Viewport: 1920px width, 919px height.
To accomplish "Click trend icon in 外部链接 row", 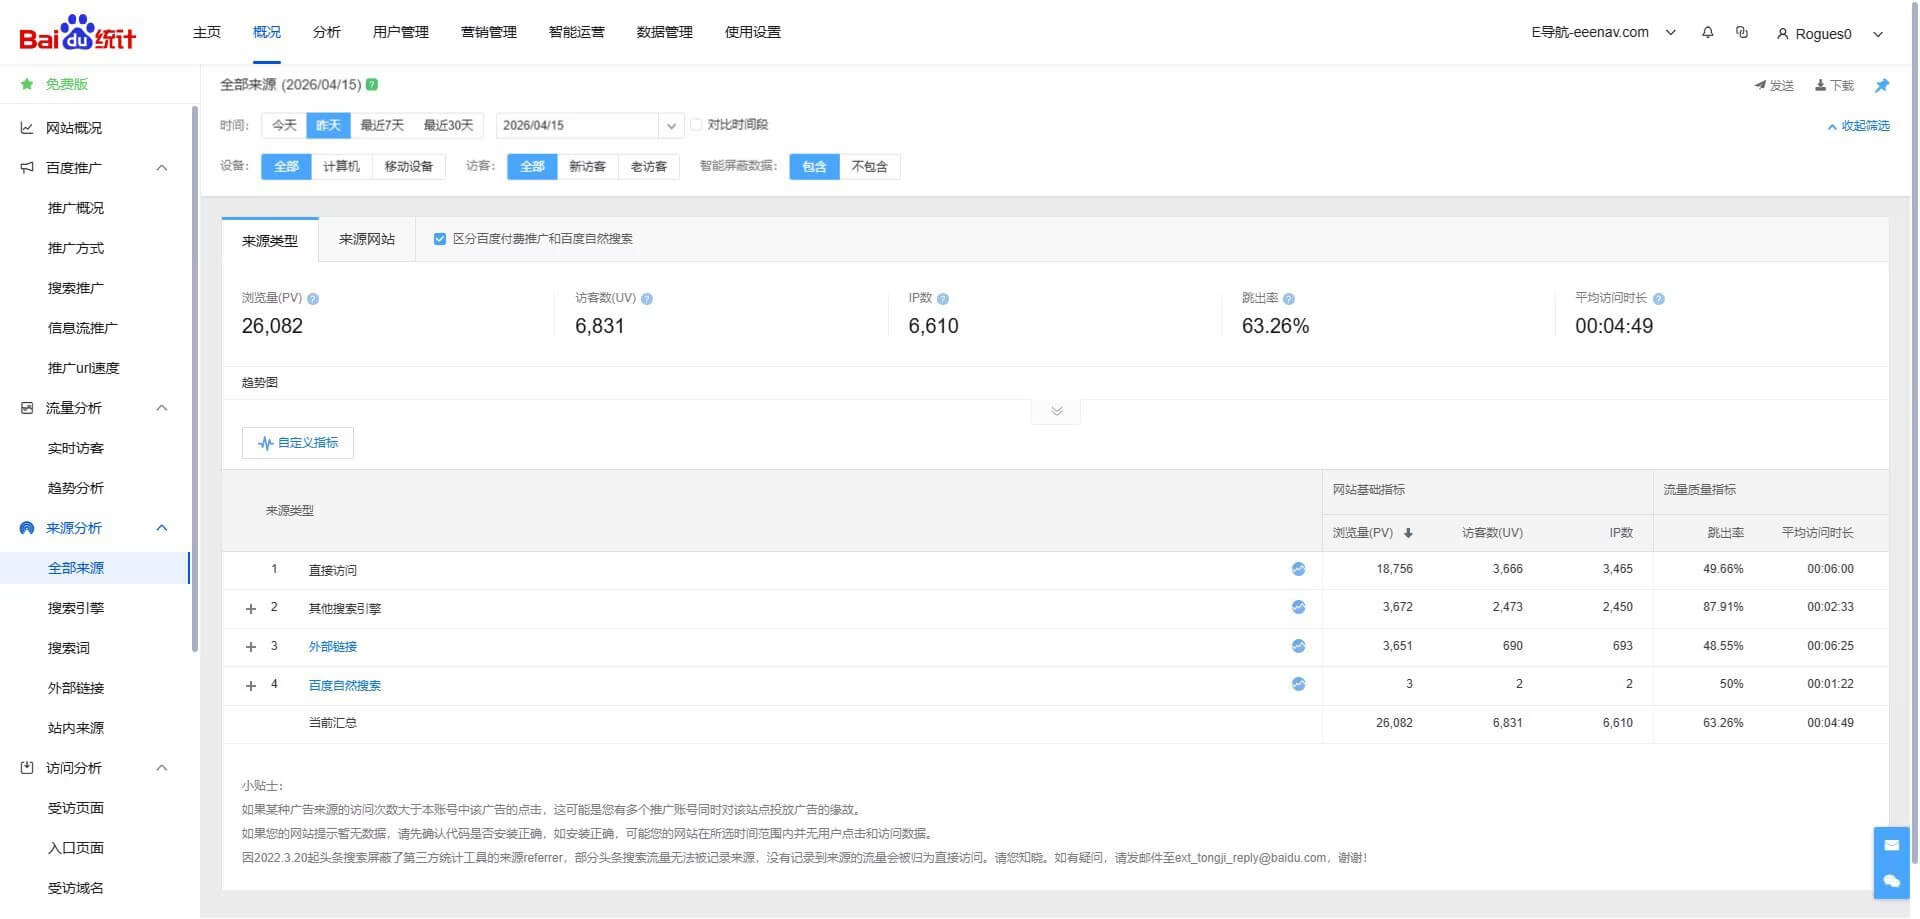I will pos(1298,646).
